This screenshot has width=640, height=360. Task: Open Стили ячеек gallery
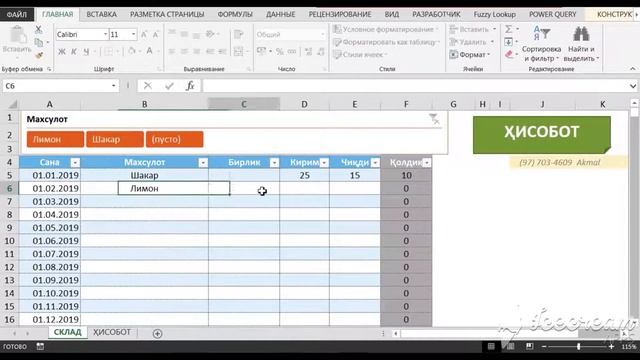pyautogui.click(x=360, y=55)
